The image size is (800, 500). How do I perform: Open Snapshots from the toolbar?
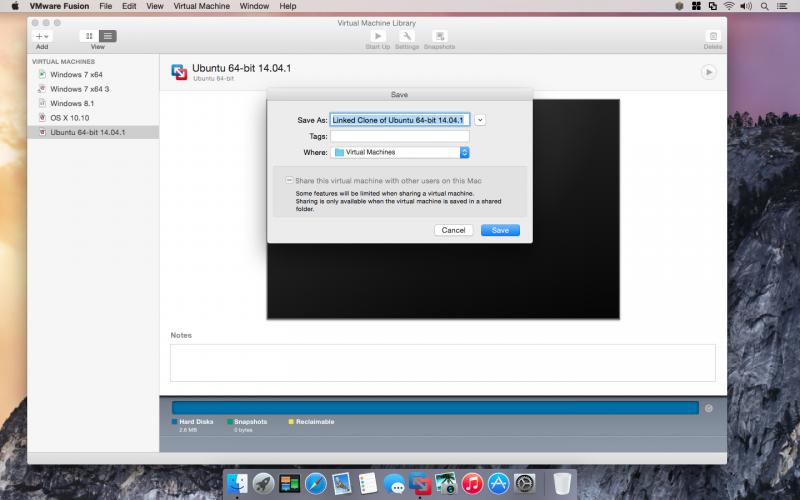coord(439,36)
